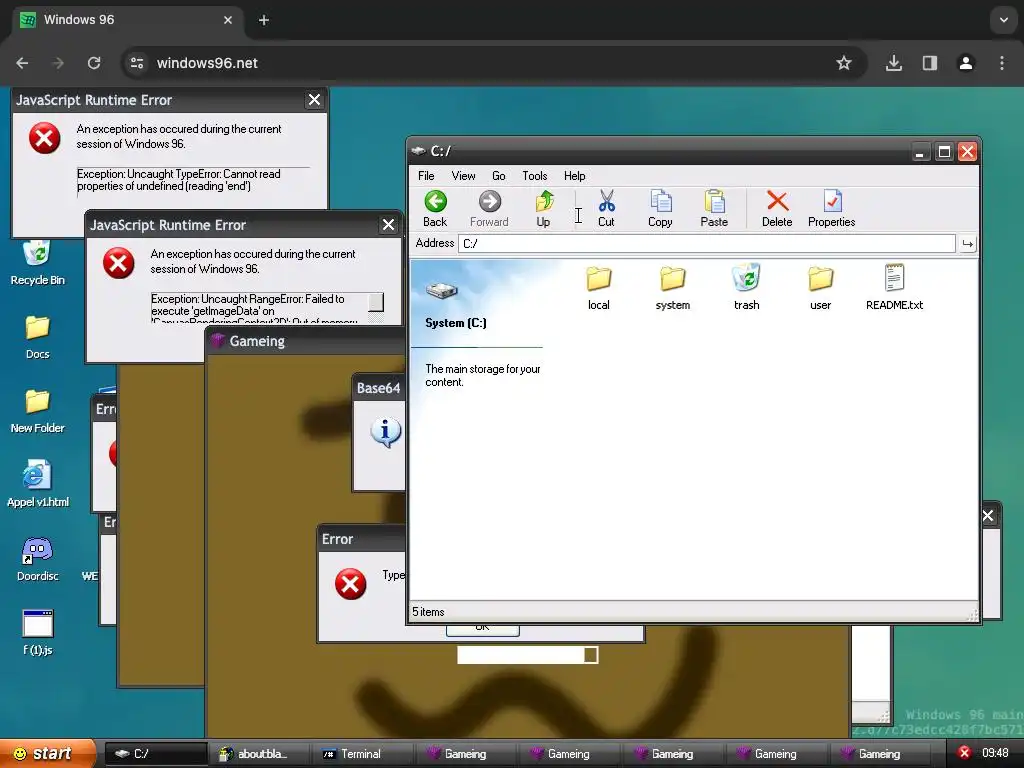This screenshot has width=1024, height=768.
Task: Open the browser profile icon
Action: (x=965, y=63)
